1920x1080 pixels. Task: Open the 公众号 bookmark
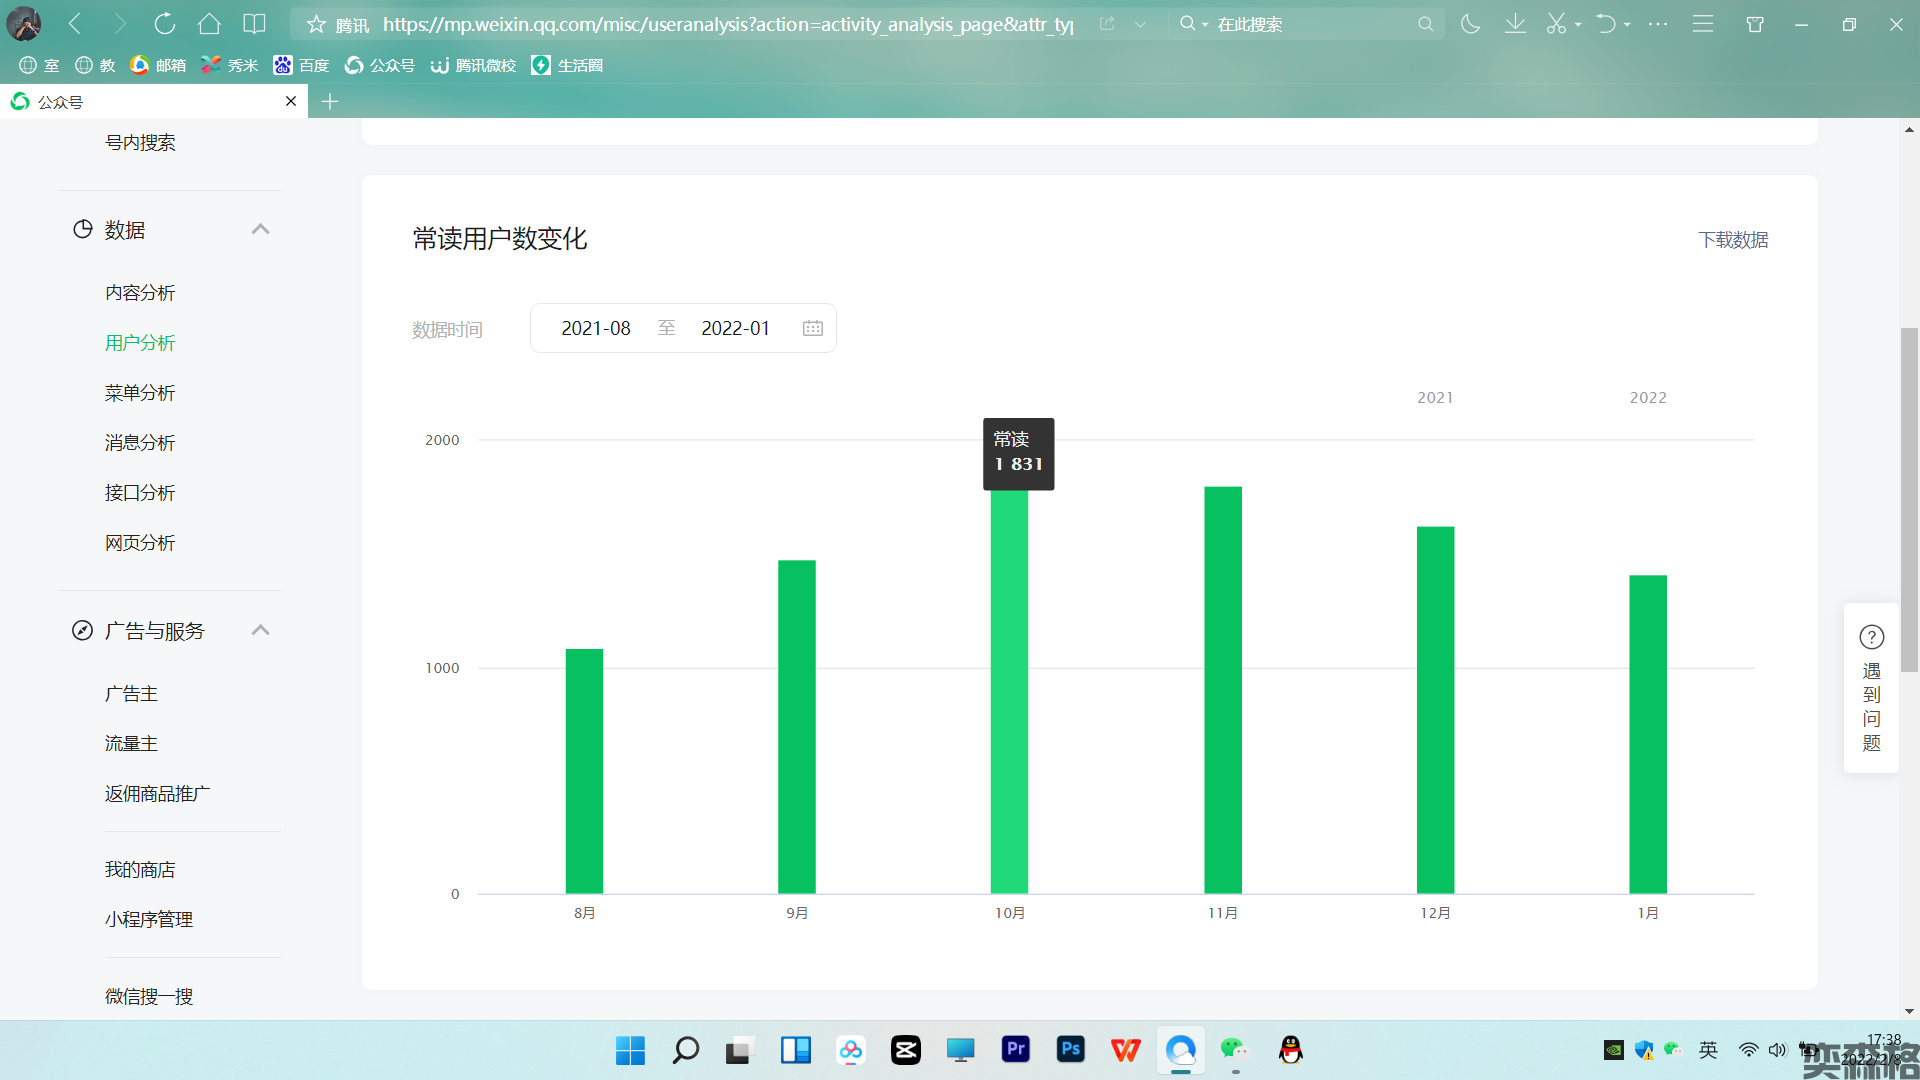pyautogui.click(x=380, y=65)
